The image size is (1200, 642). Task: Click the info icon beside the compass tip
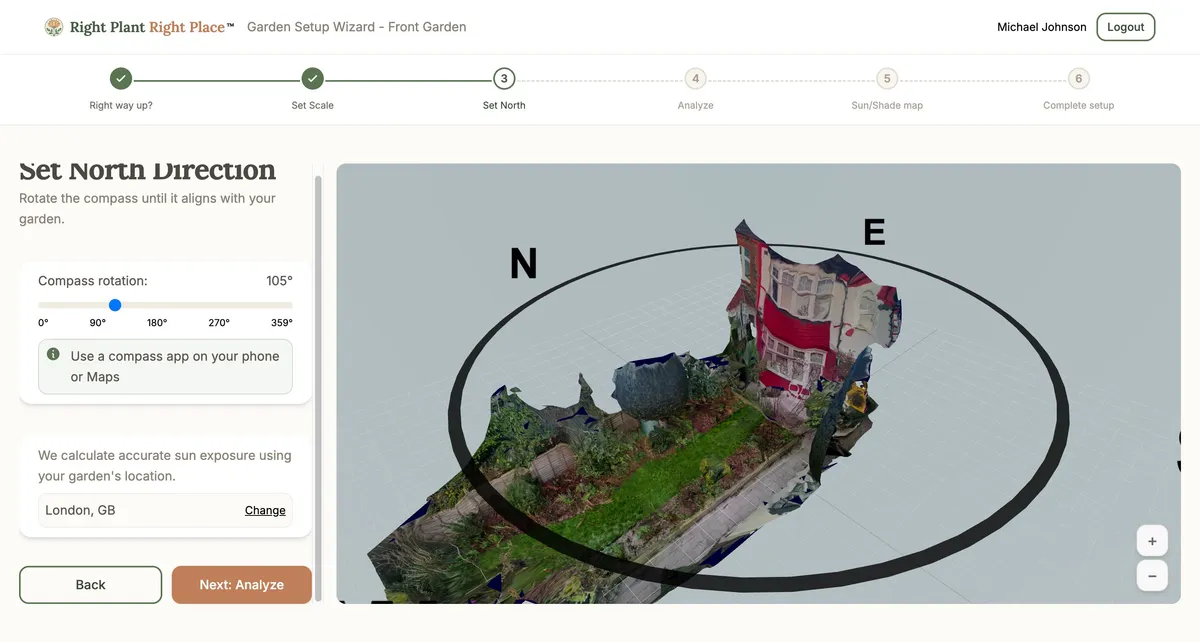[x=53, y=353]
